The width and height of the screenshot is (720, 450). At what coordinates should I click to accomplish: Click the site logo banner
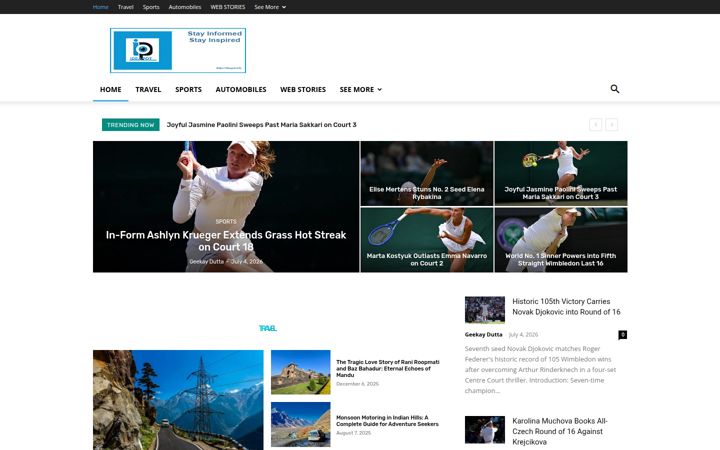[178, 51]
